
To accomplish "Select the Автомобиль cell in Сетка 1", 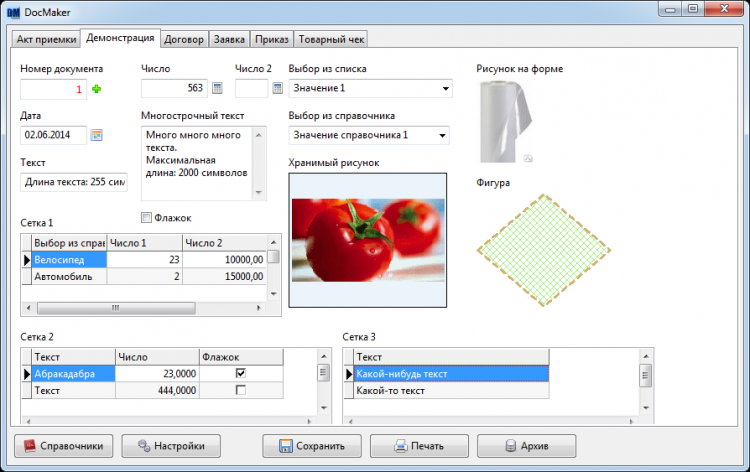I will click(69, 276).
